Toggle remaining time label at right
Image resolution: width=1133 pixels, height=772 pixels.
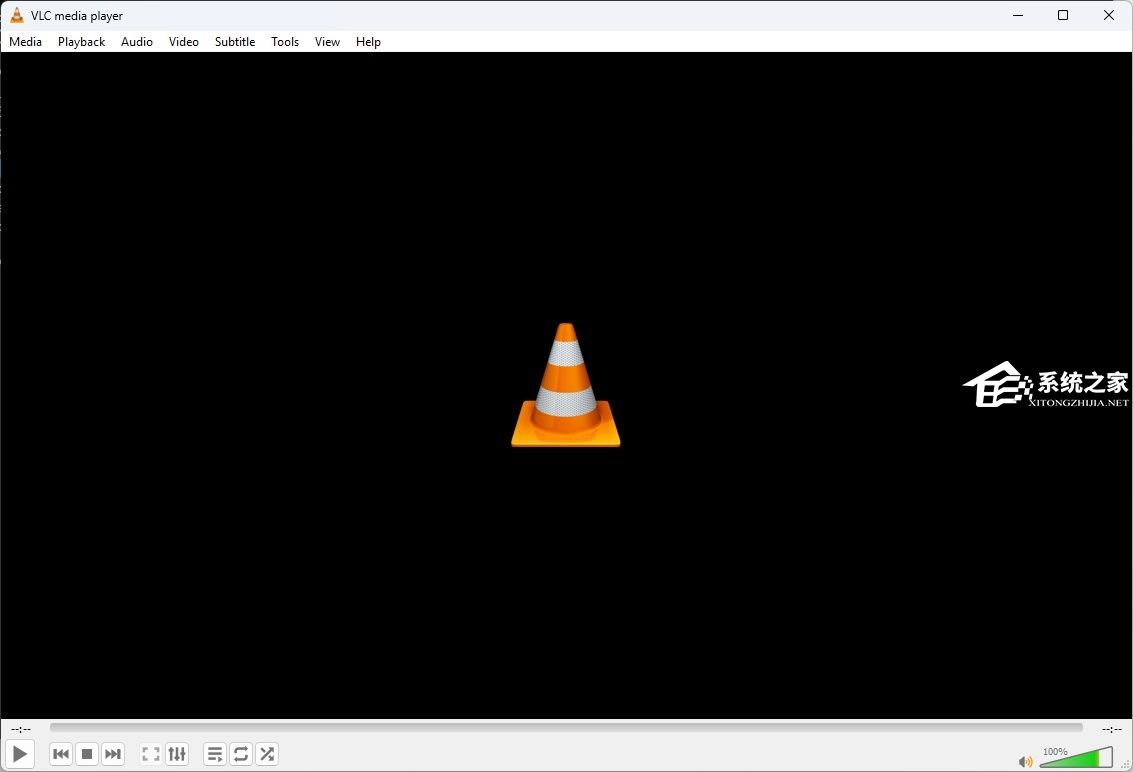[x=1111, y=729]
